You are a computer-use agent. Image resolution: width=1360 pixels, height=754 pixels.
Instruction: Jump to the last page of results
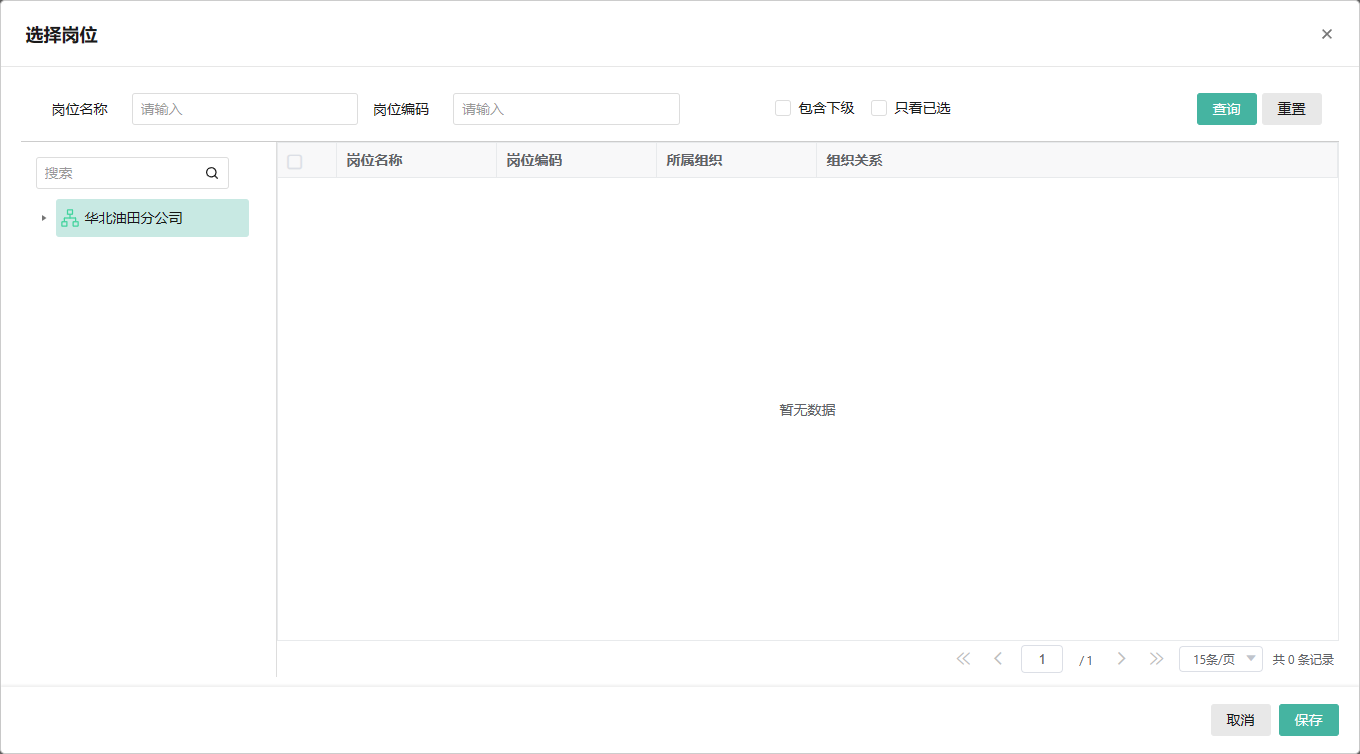(x=1157, y=659)
